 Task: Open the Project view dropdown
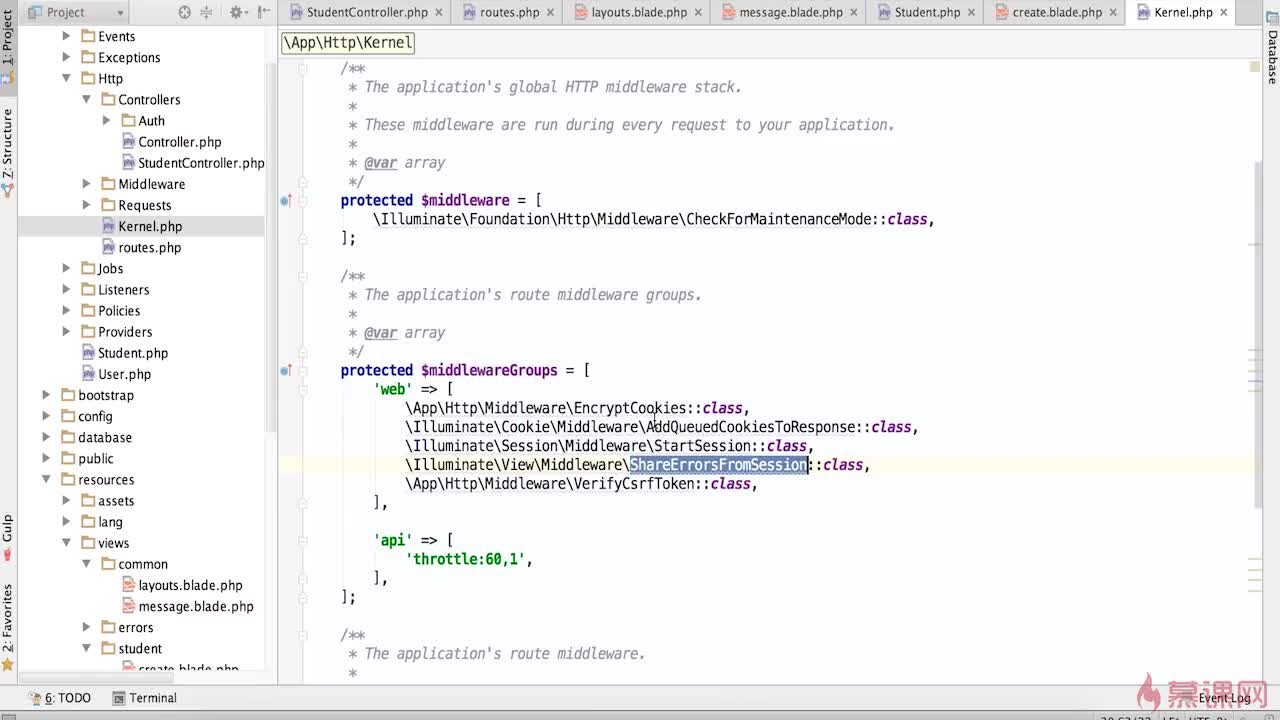(x=76, y=12)
